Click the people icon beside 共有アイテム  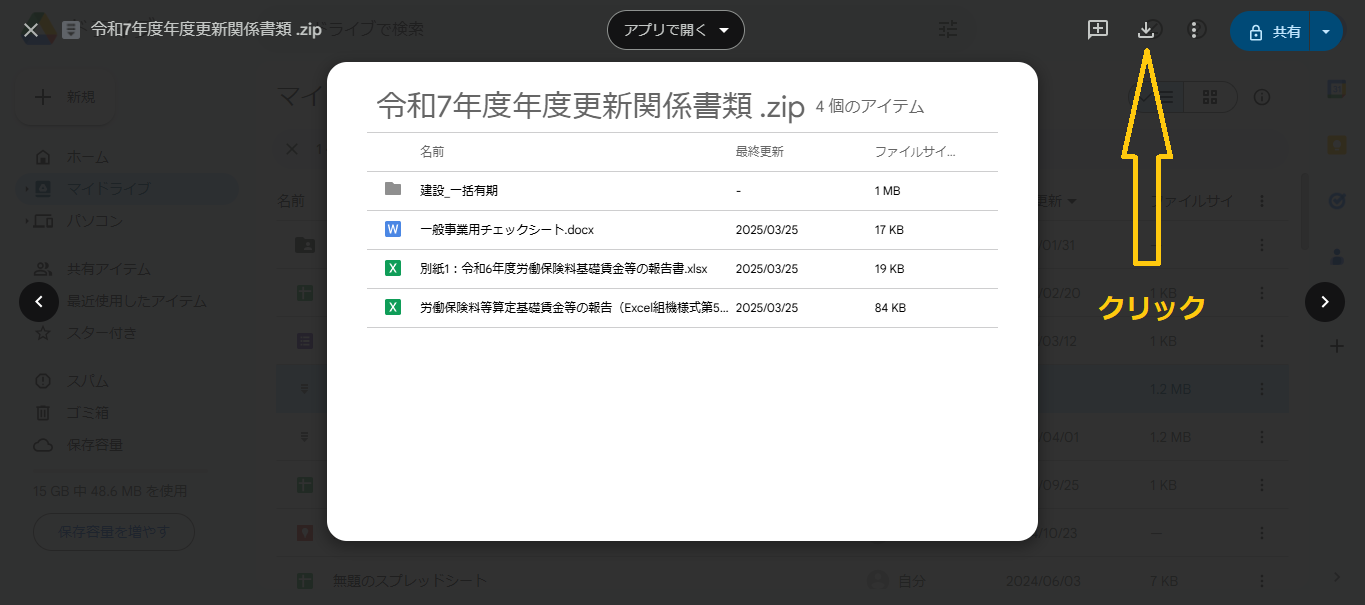click(43, 269)
